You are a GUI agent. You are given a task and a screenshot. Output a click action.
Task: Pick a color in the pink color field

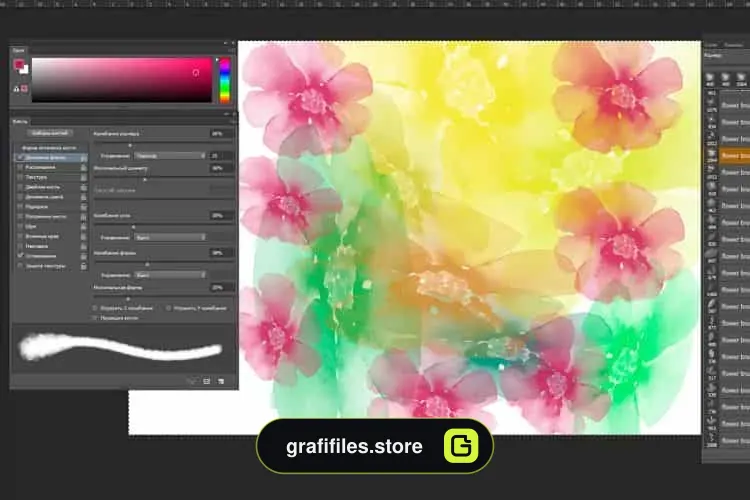pos(121,80)
